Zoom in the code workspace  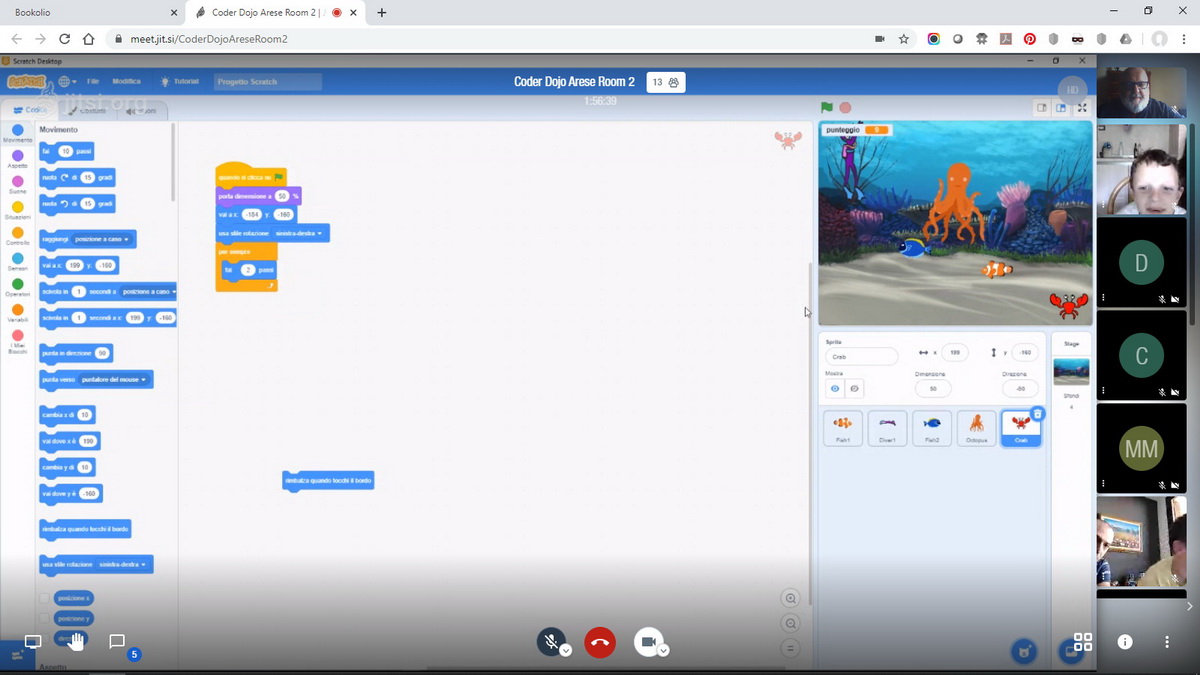click(791, 598)
